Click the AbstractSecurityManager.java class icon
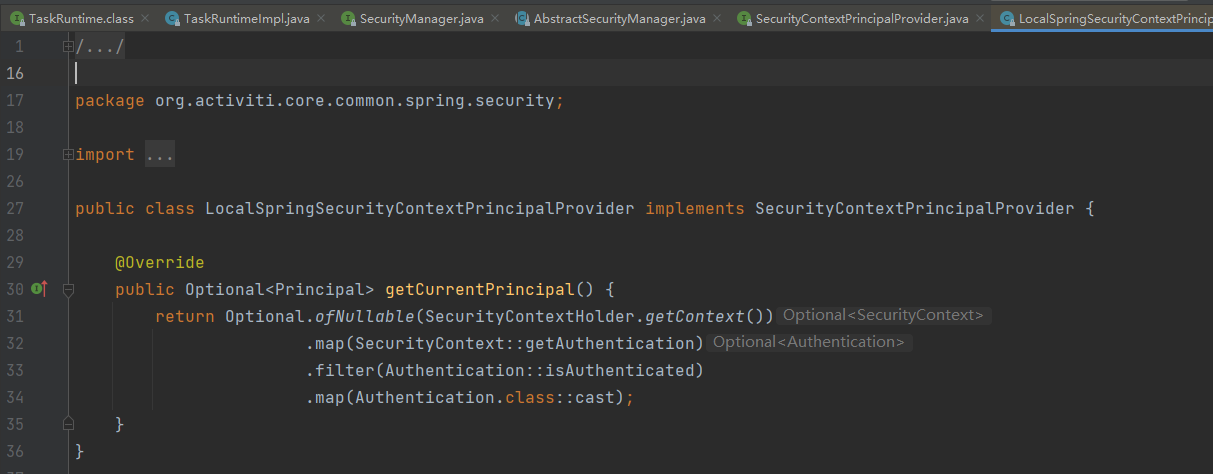 pyautogui.click(x=522, y=19)
